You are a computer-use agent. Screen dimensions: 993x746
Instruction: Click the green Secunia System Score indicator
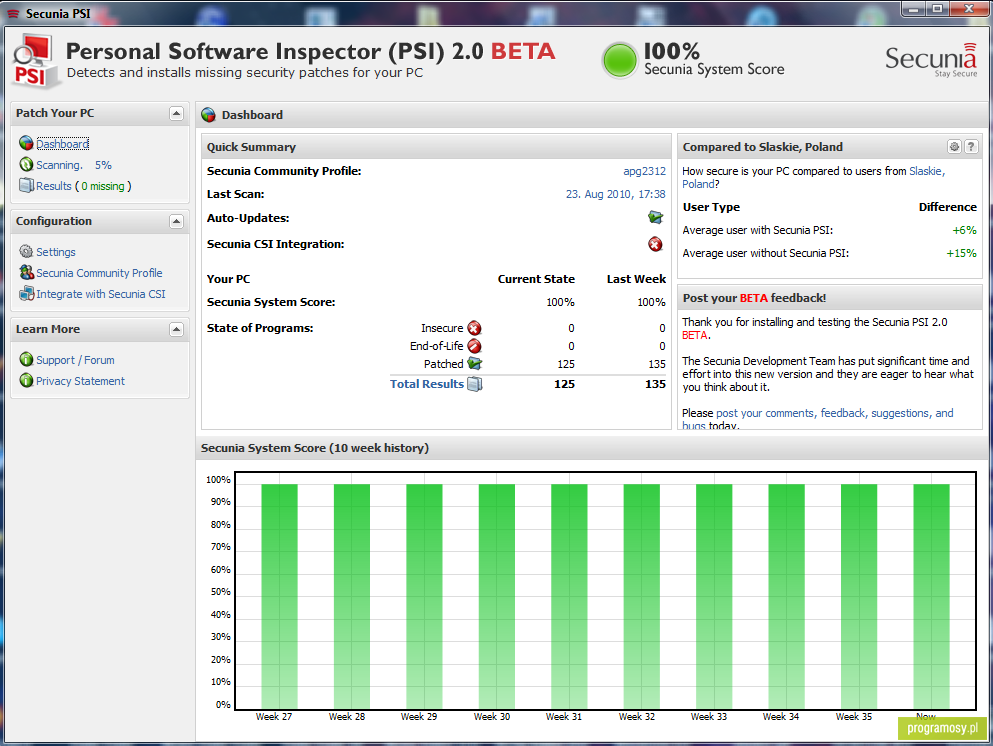619,61
